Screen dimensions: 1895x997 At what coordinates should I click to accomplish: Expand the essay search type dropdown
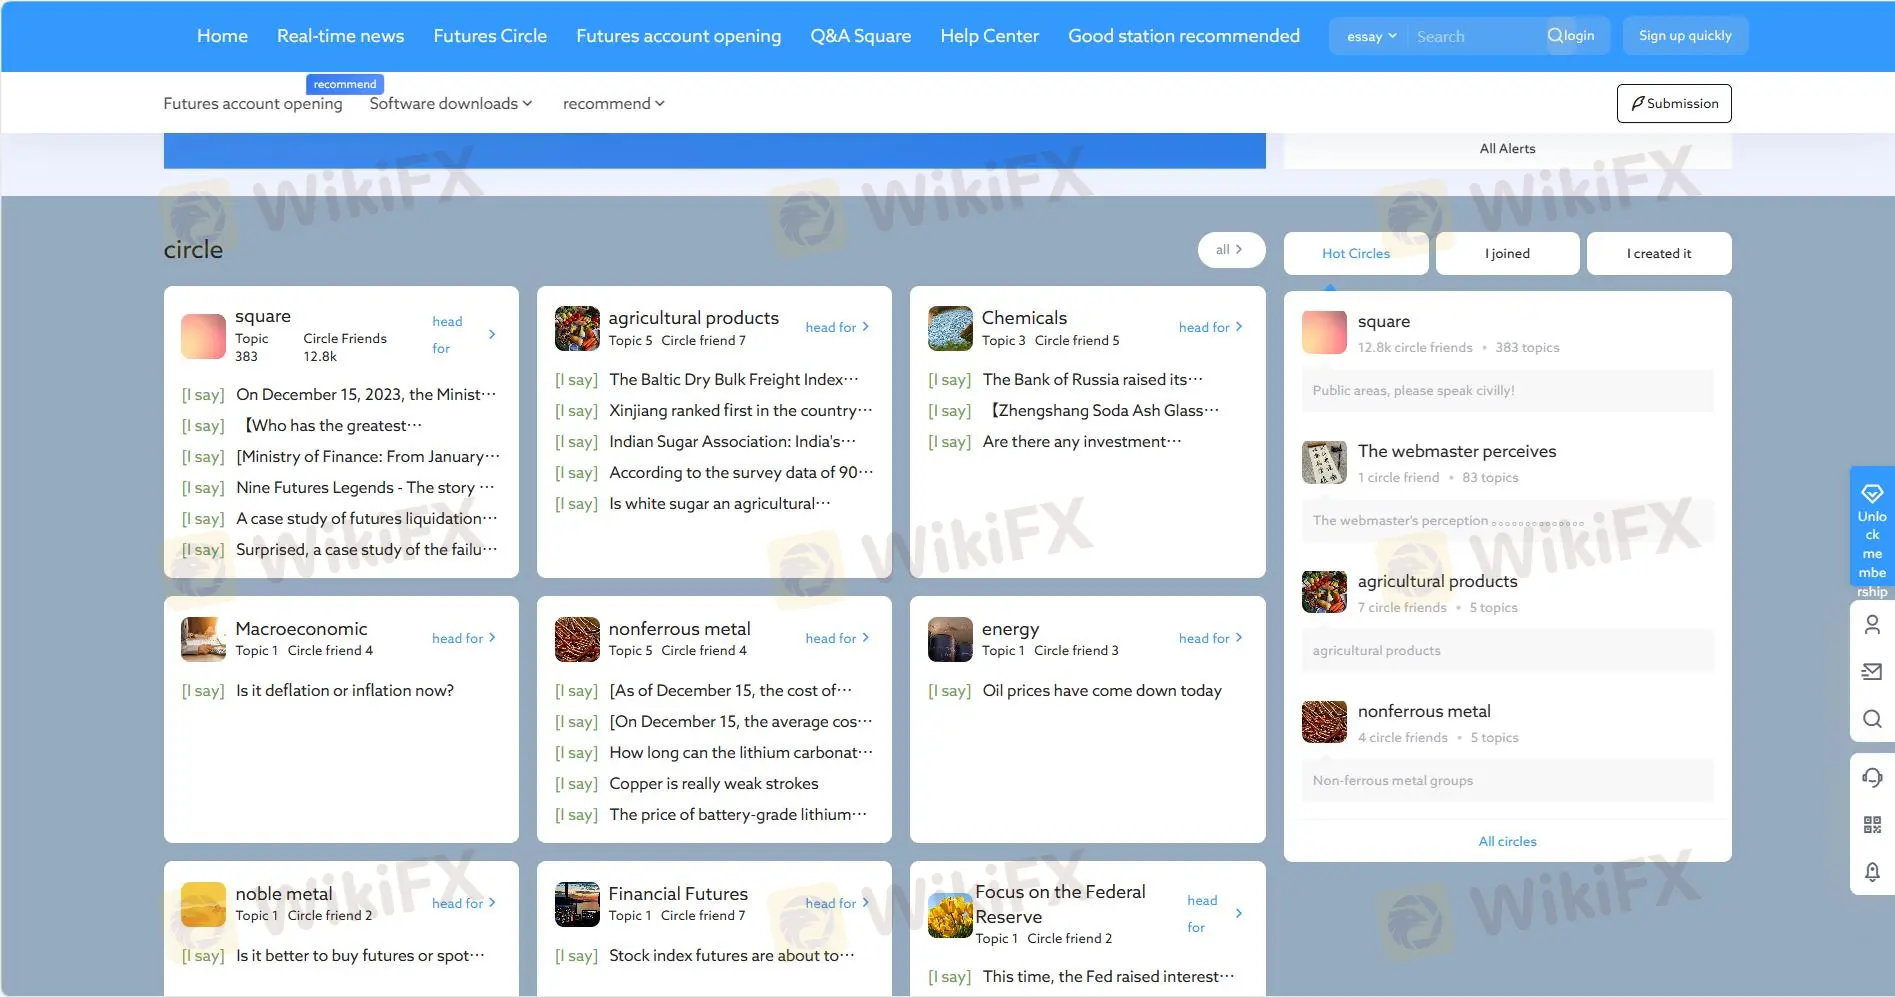(1370, 37)
